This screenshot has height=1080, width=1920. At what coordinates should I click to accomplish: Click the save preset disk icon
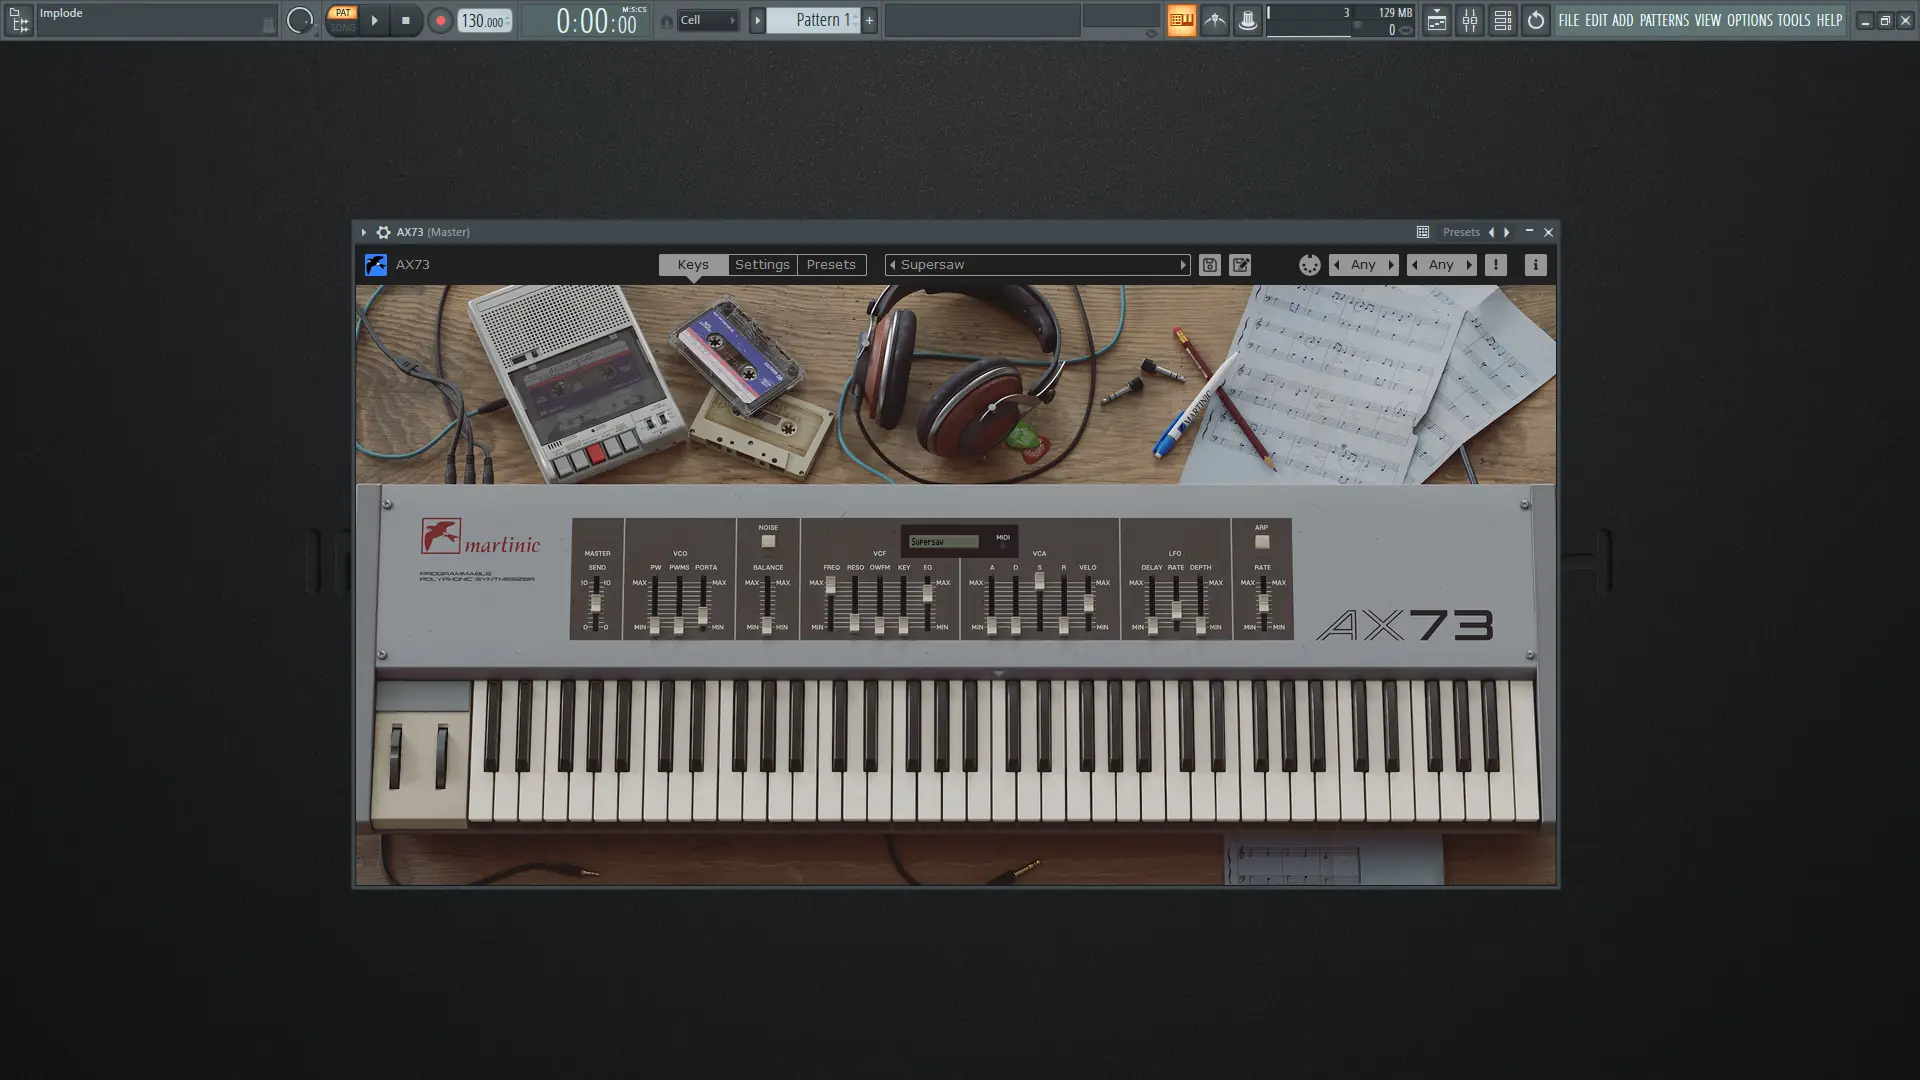pyautogui.click(x=1209, y=265)
